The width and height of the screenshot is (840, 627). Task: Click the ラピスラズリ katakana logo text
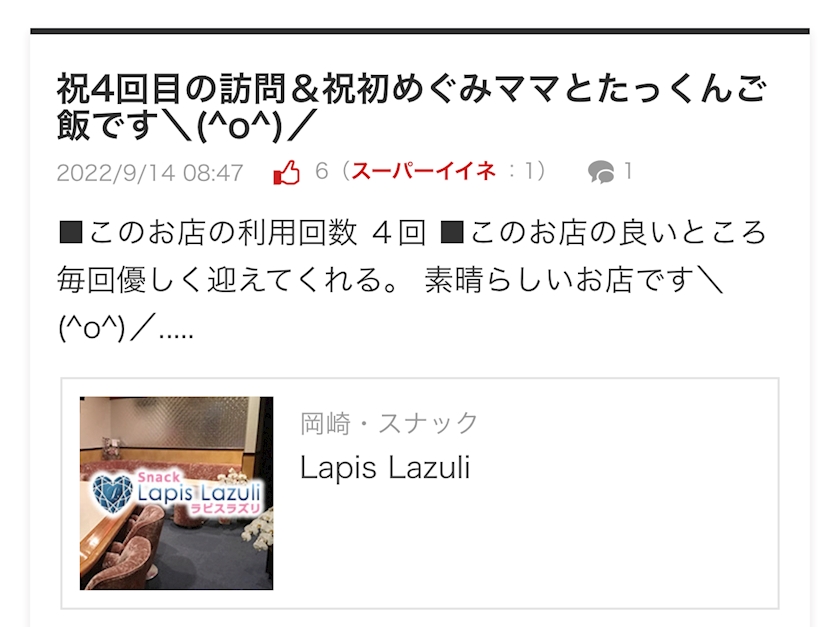(225, 508)
